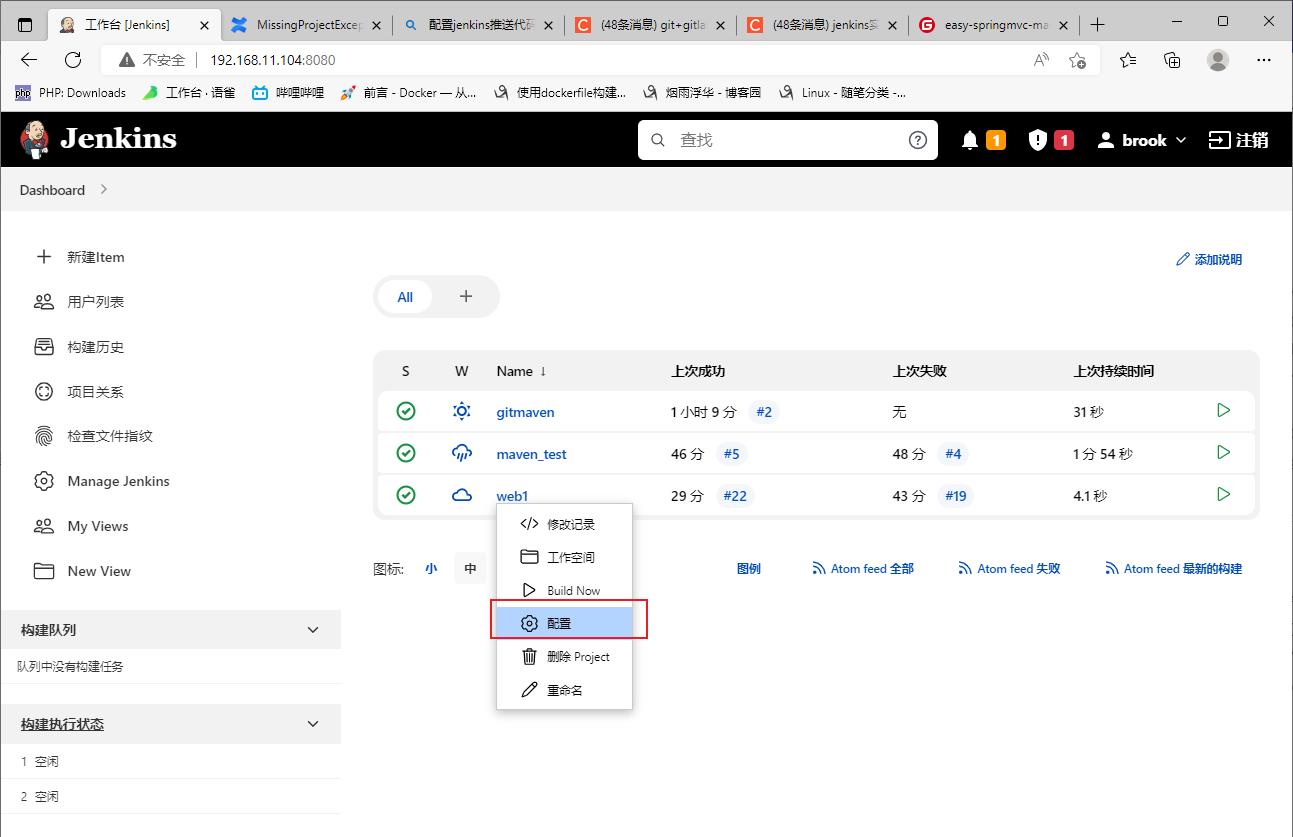Click the web1 cloudy weather icon
This screenshot has width=1293, height=837.
[461, 495]
